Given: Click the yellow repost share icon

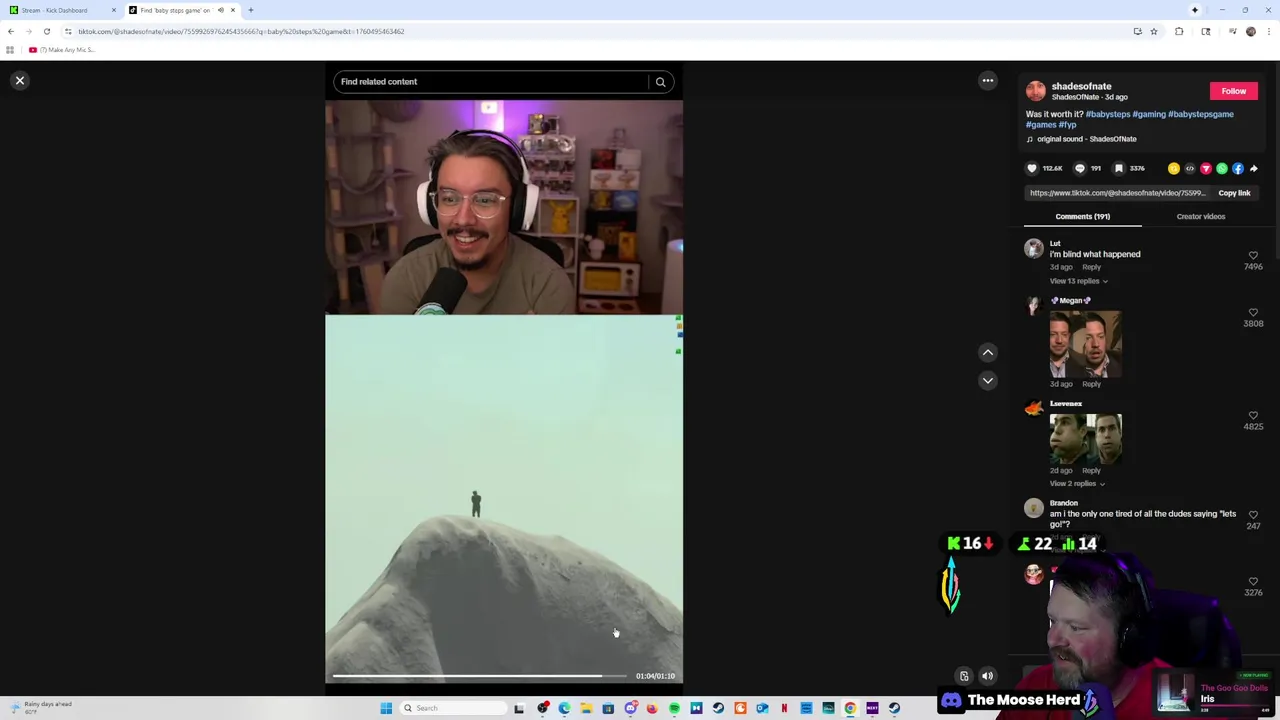Looking at the screenshot, I should tap(1173, 168).
